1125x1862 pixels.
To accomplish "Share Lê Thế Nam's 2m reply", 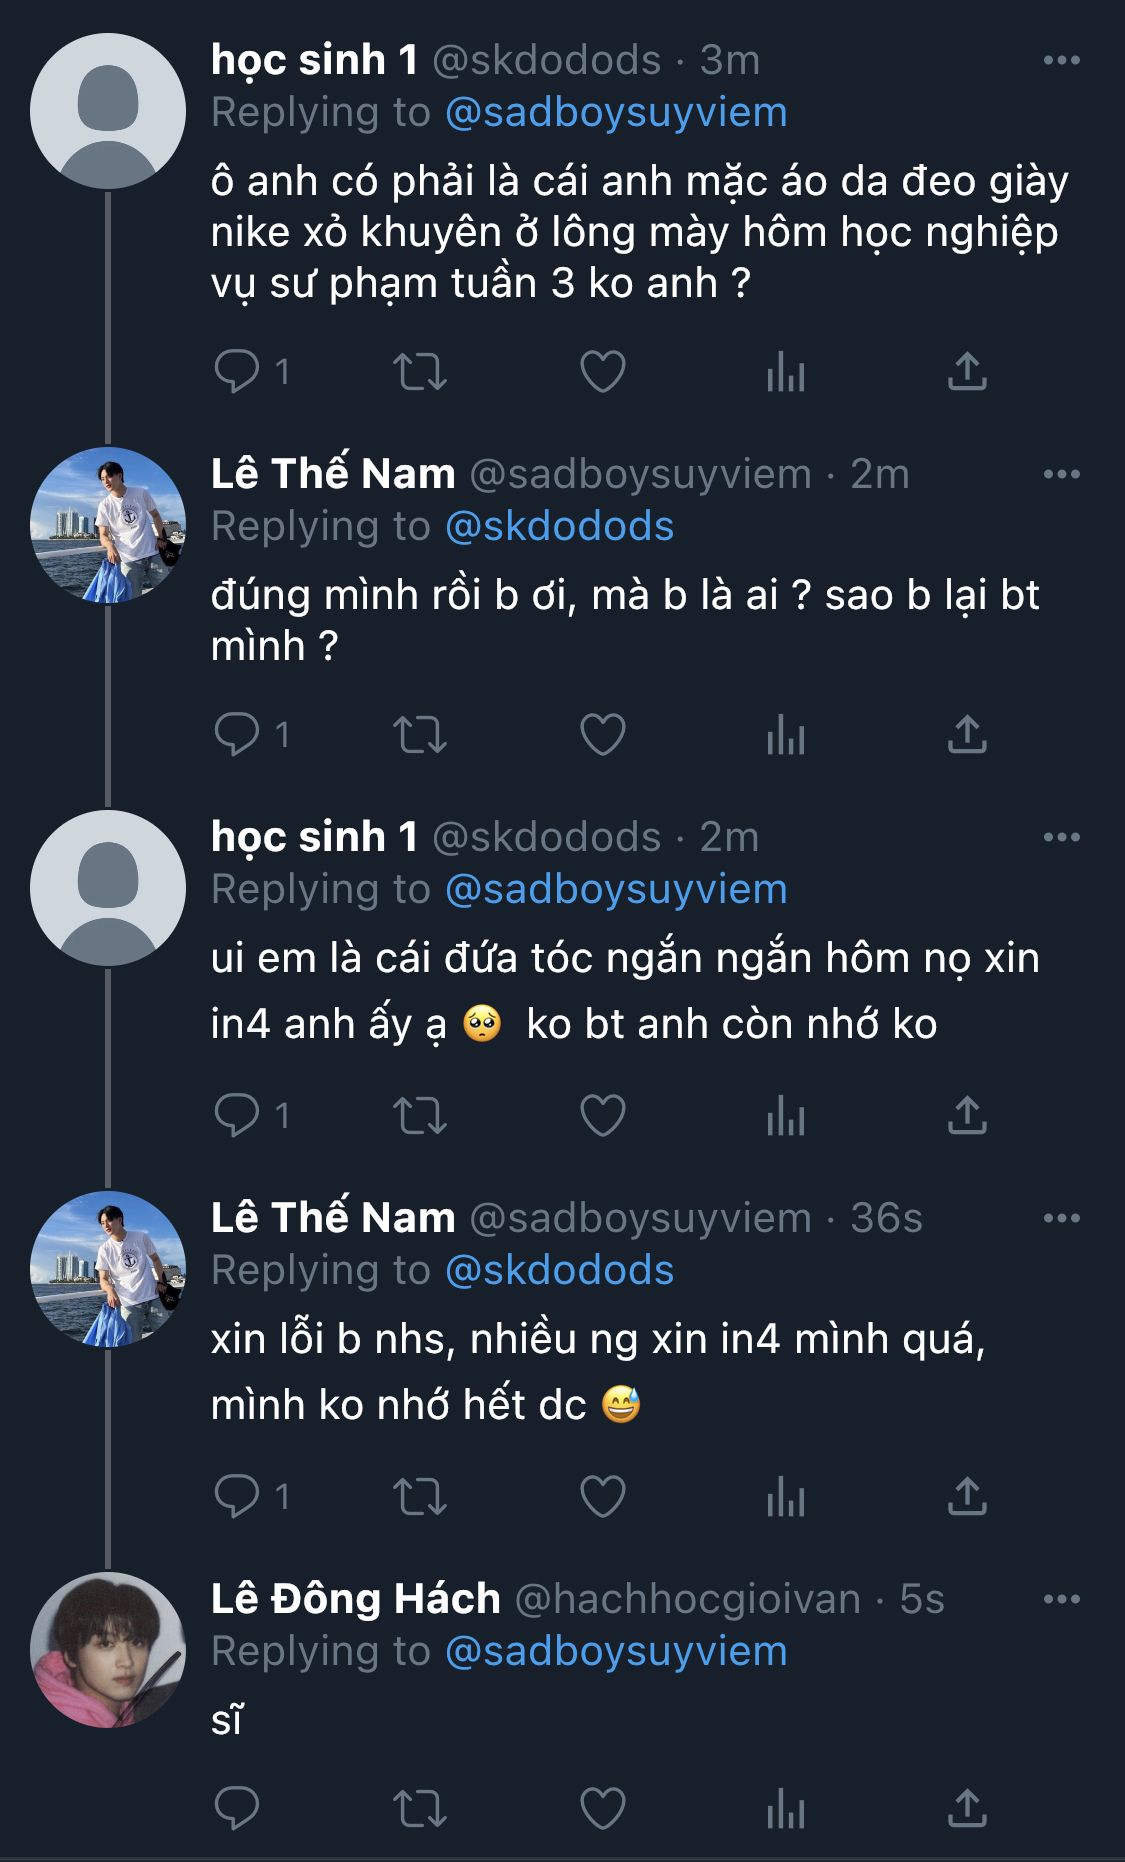I will pos(967,736).
